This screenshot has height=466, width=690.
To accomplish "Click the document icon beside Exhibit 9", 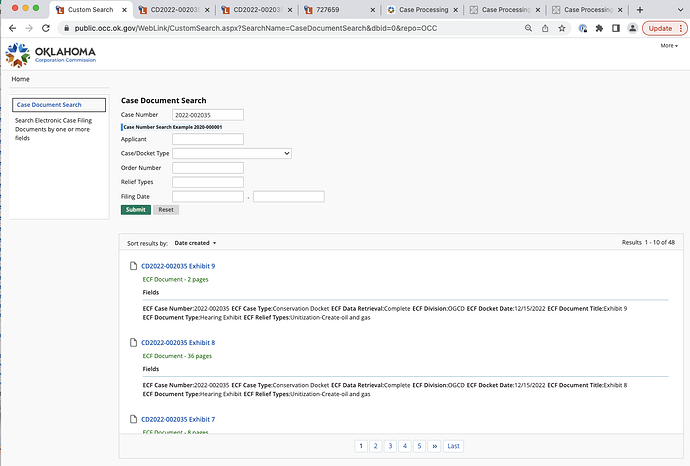I will pos(133,266).
